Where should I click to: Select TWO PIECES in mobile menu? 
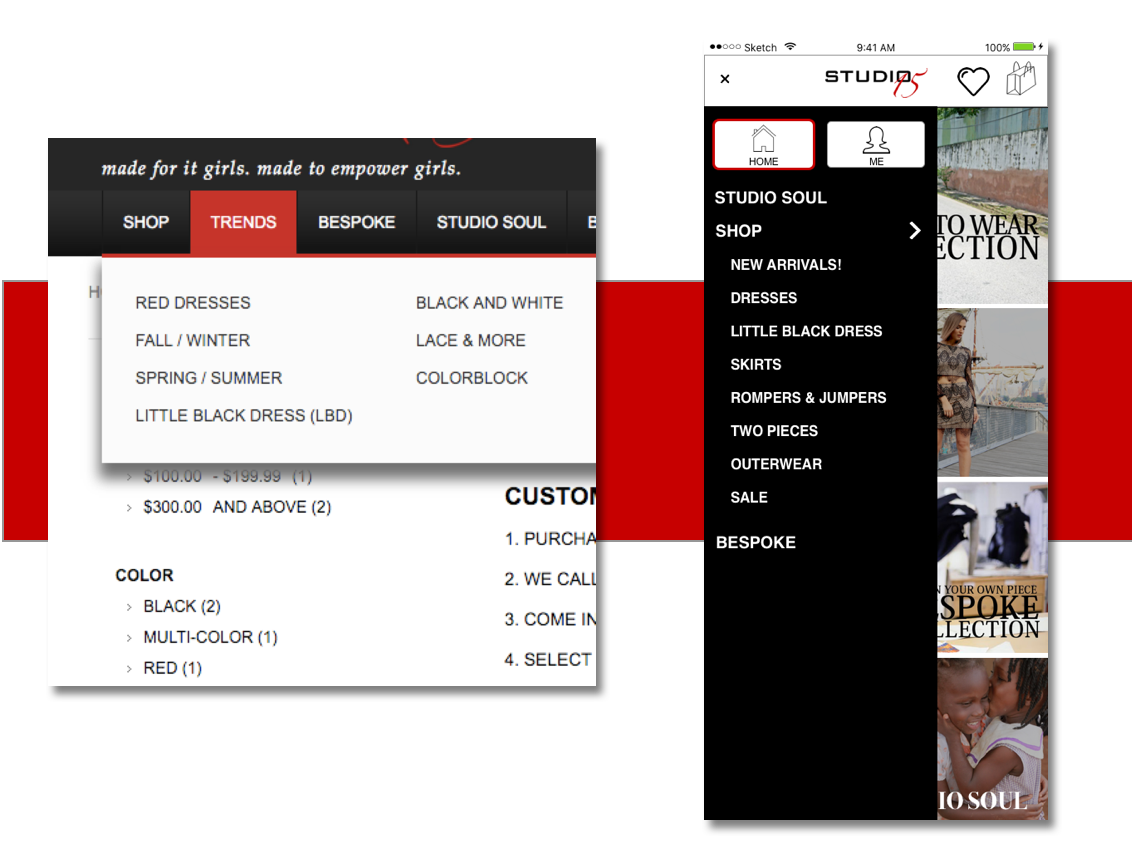[774, 431]
